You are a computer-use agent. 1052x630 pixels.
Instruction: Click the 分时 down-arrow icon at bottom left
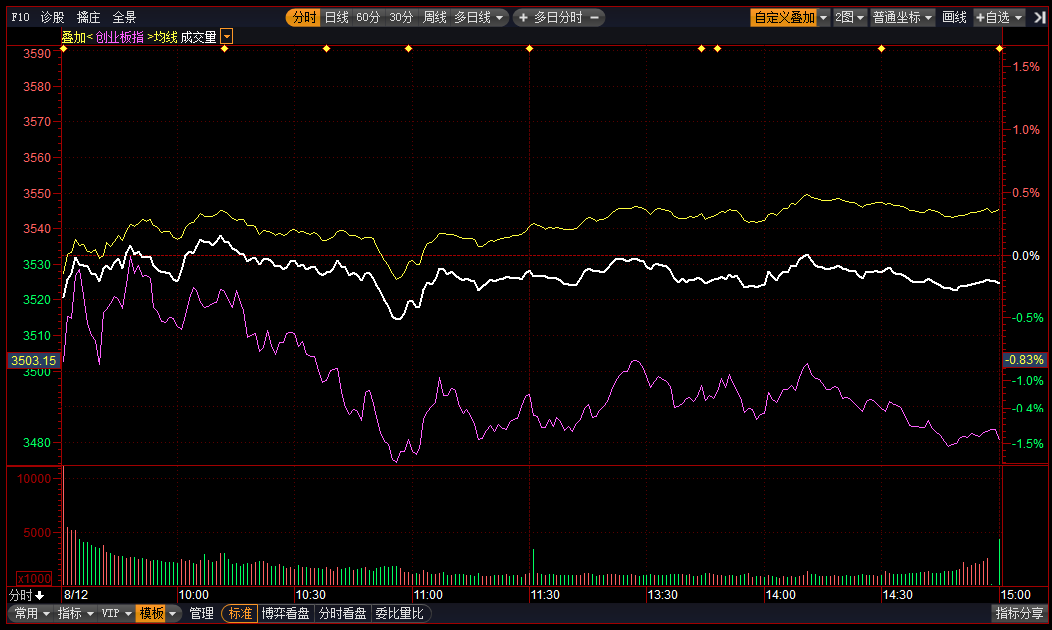coord(40,595)
